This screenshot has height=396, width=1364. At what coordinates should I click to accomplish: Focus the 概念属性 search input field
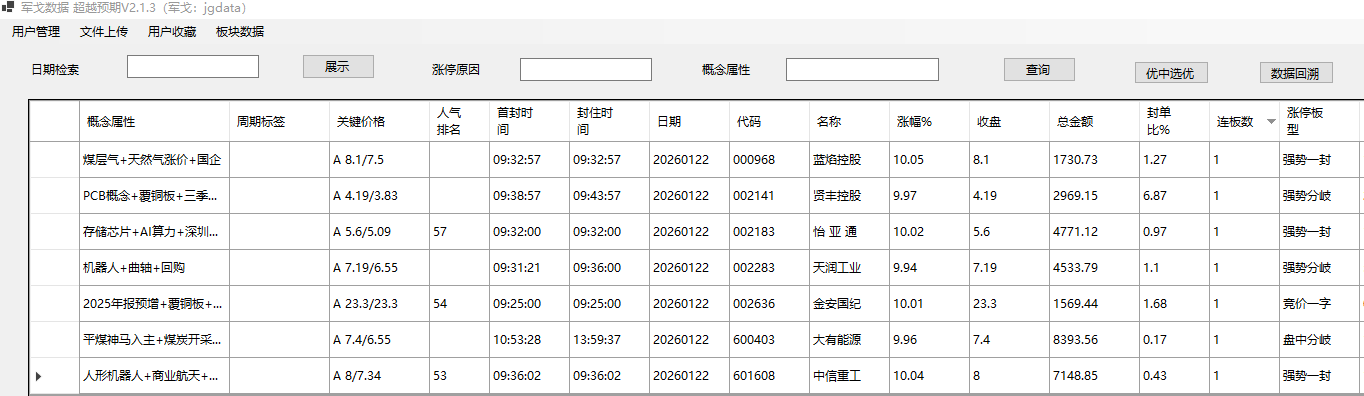pyautogui.click(x=862, y=69)
